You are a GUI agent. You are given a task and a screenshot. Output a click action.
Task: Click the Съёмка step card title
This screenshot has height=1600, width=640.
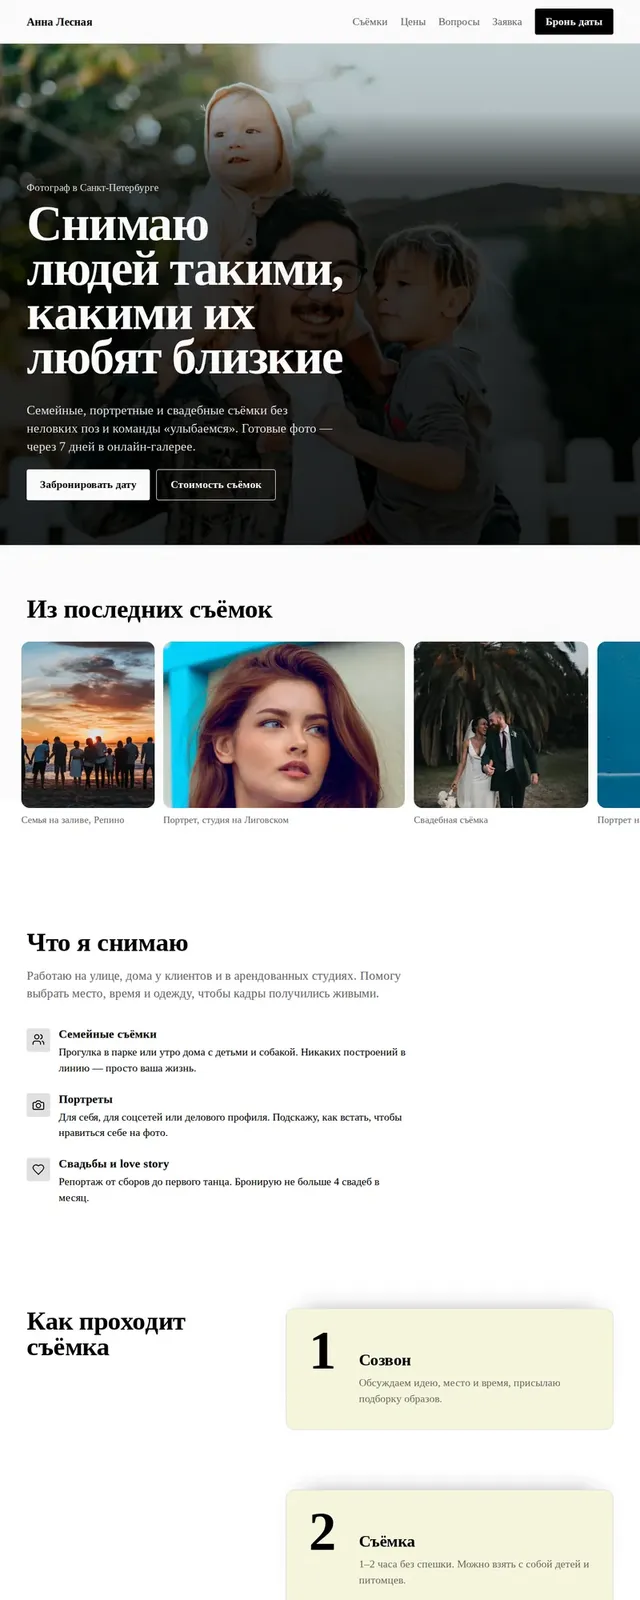(387, 1541)
